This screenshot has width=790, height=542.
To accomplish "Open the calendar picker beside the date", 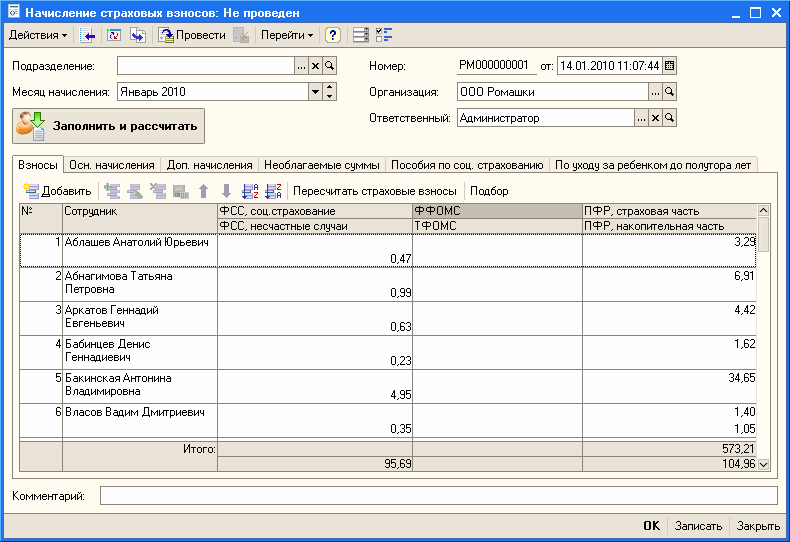I will coord(670,66).
